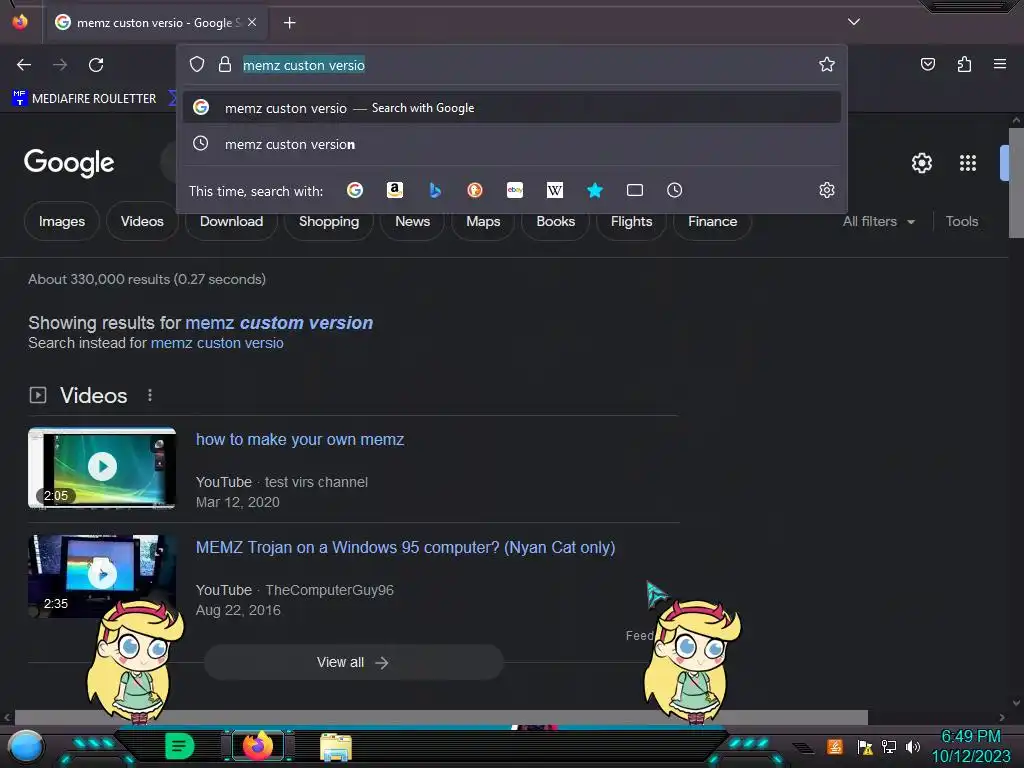Open search settings gear in URL dropdown

pyautogui.click(x=827, y=190)
